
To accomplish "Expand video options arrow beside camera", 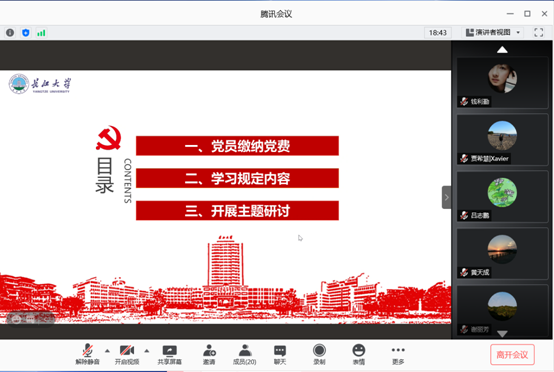I will (x=147, y=351).
